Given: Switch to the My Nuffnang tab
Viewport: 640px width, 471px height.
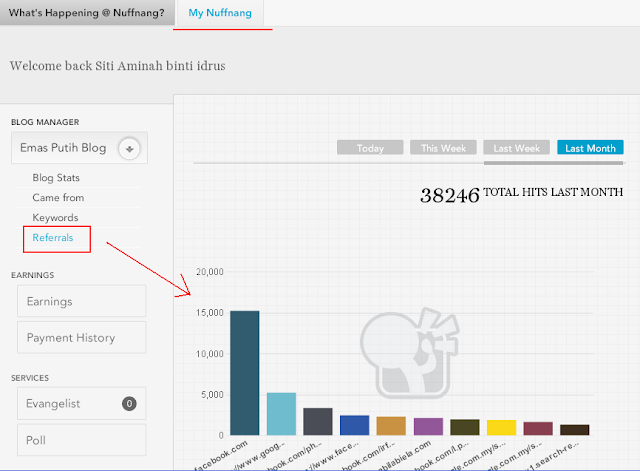Looking at the screenshot, I should (220, 13).
